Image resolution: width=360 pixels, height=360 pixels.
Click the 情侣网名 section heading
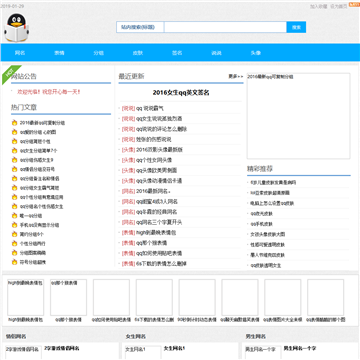[x=16, y=336]
